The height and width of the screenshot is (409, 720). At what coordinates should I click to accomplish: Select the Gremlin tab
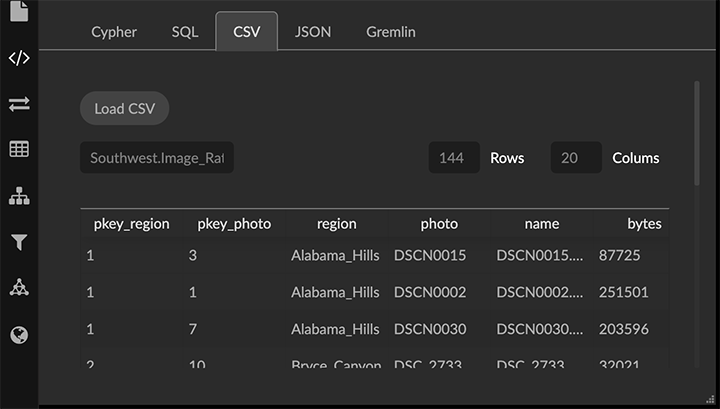[x=390, y=32]
